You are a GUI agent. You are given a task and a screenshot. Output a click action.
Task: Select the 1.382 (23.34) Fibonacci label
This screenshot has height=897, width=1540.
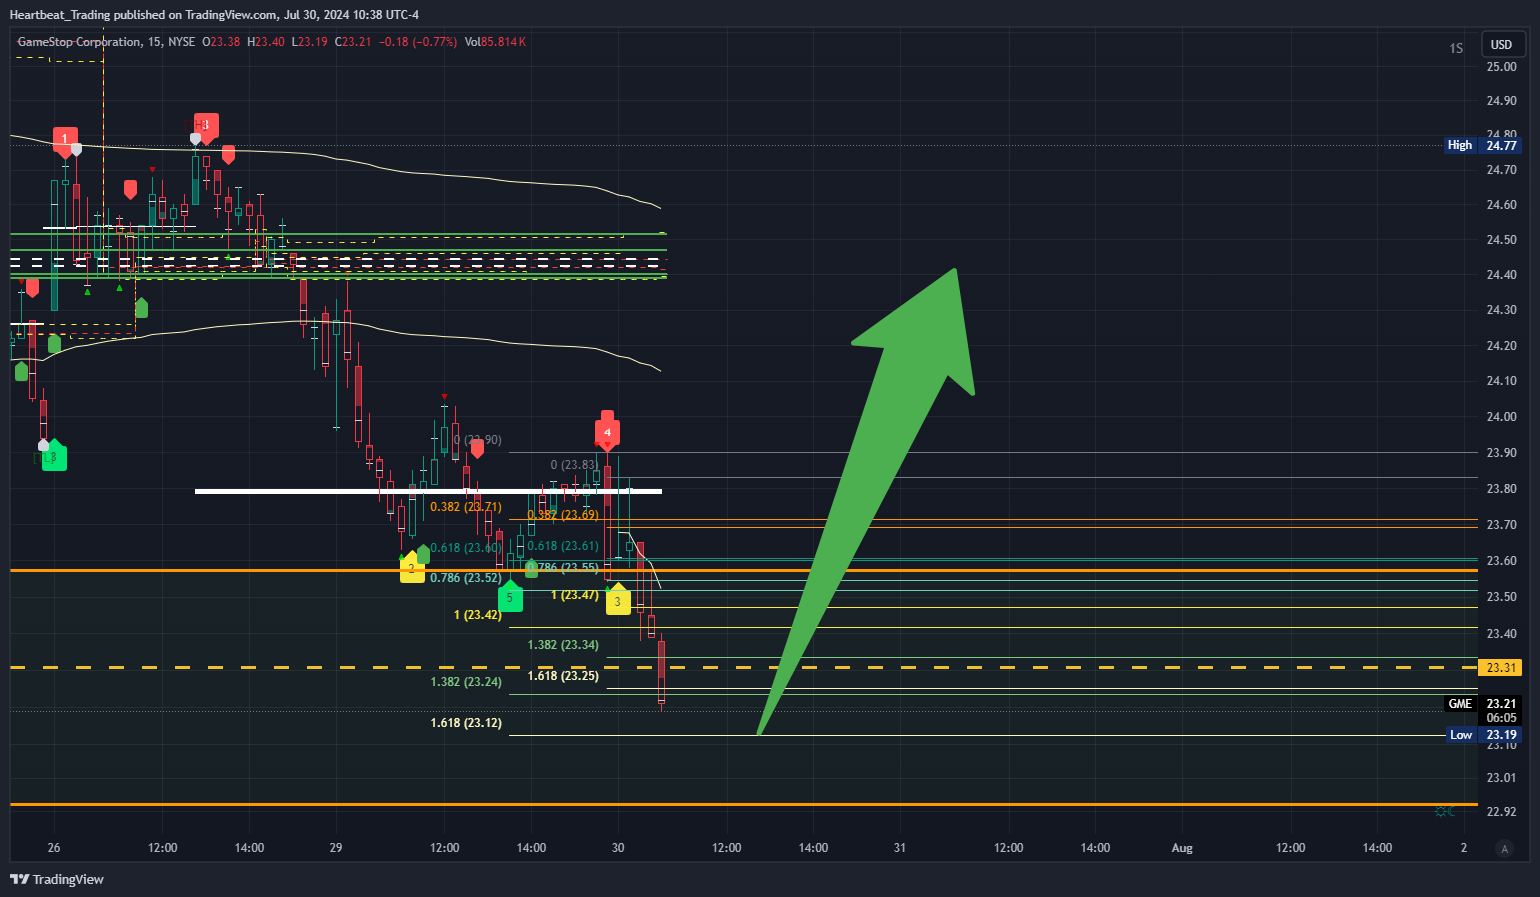563,645
